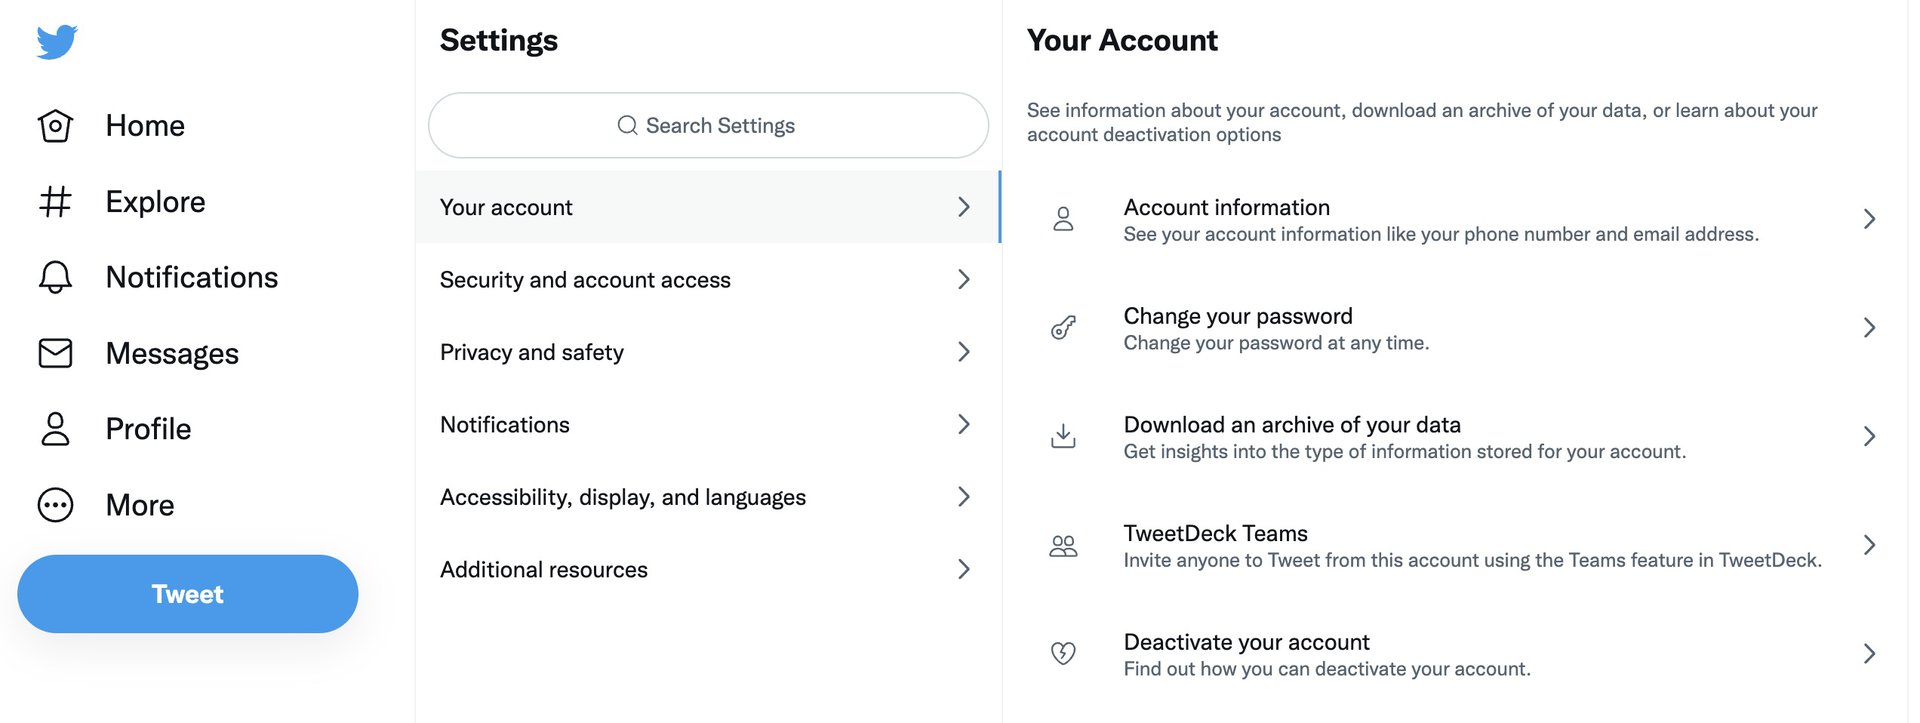Click the Explore hashtag icon
The height and width of the screenshot is (723, 1920).
pos(55,202)
